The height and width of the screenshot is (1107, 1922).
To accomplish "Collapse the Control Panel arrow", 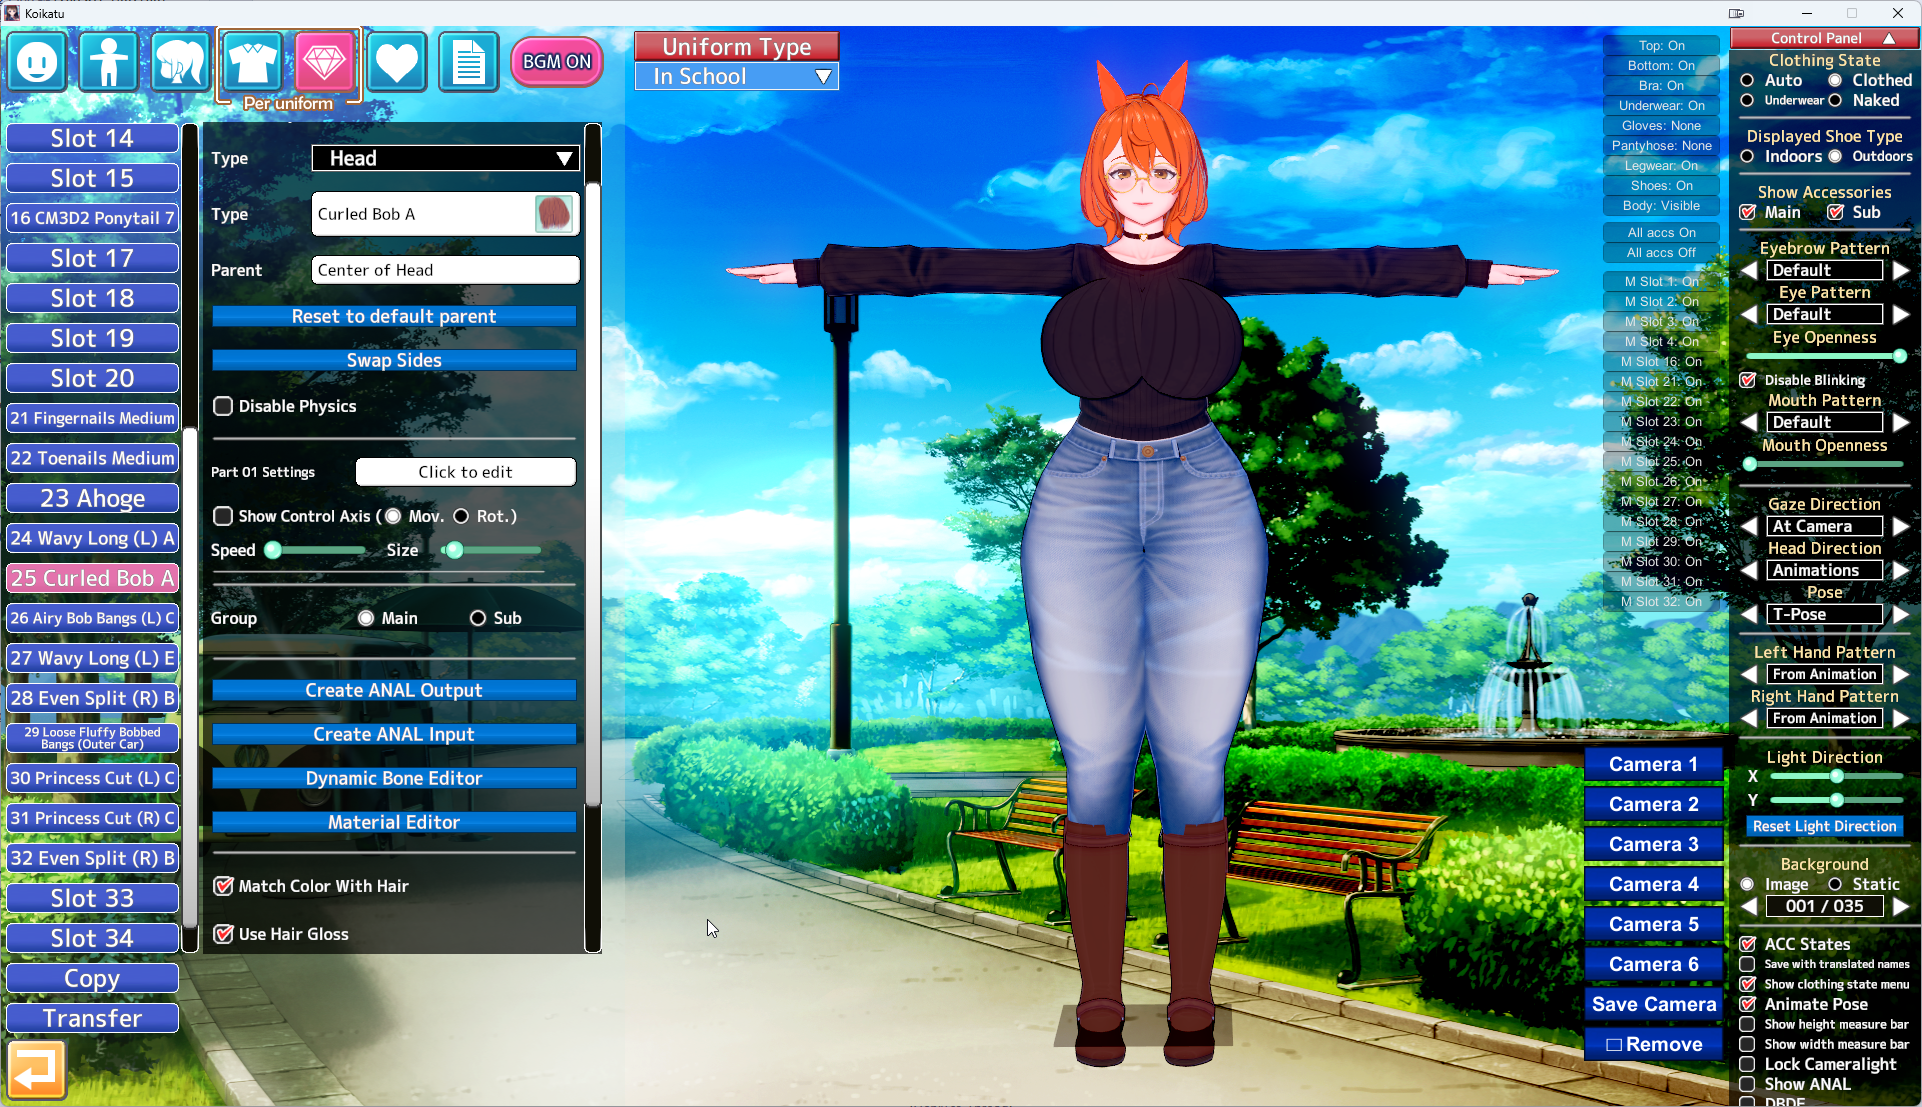I will click(x=1889, y=38).
